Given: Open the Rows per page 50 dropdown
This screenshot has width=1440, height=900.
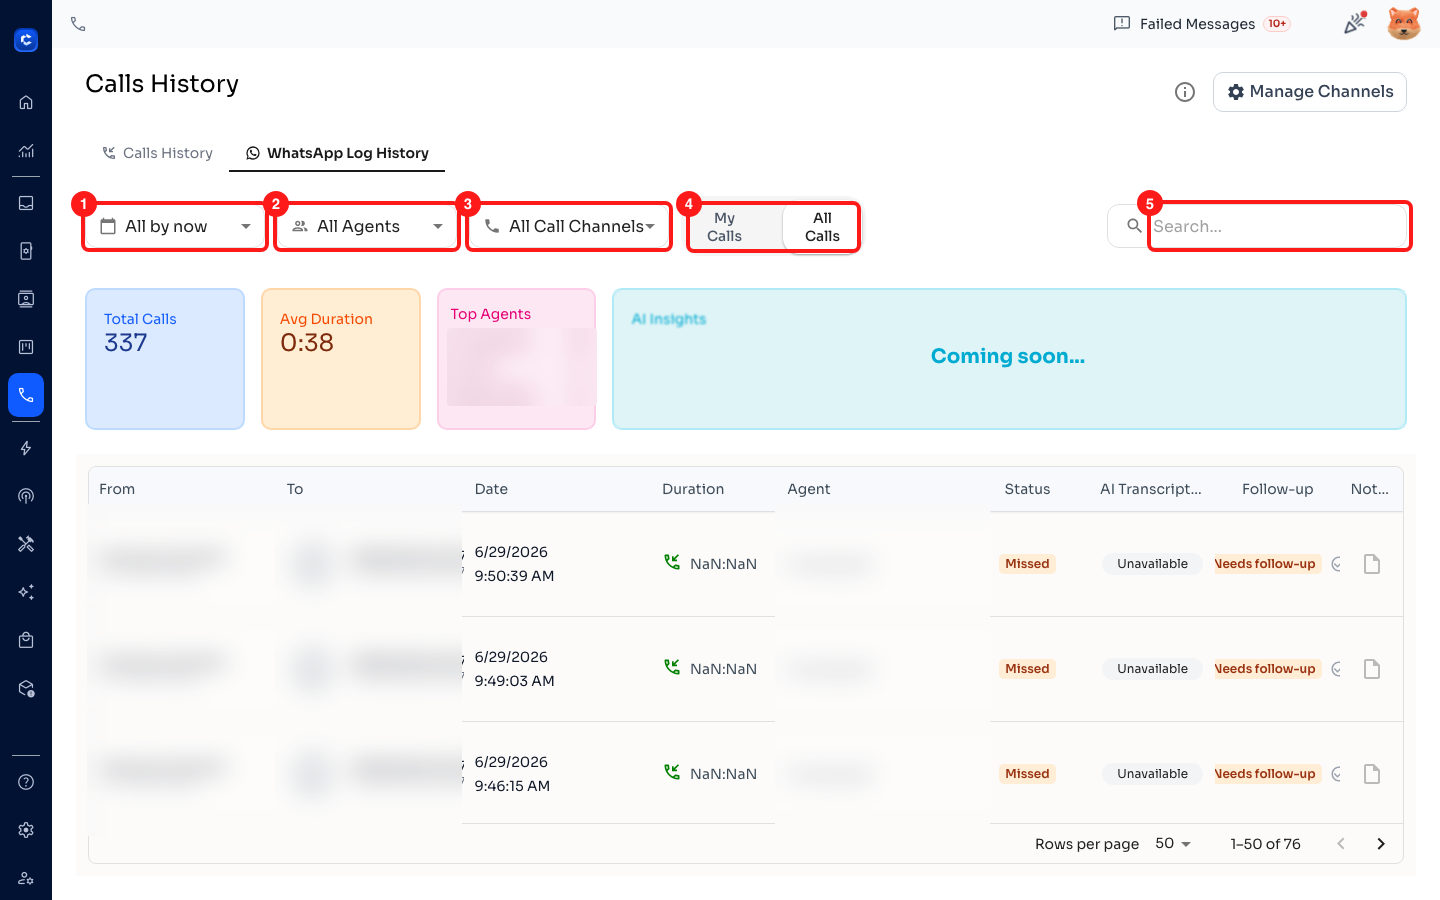Looking at the screenshot, I should pos(1173,844).
